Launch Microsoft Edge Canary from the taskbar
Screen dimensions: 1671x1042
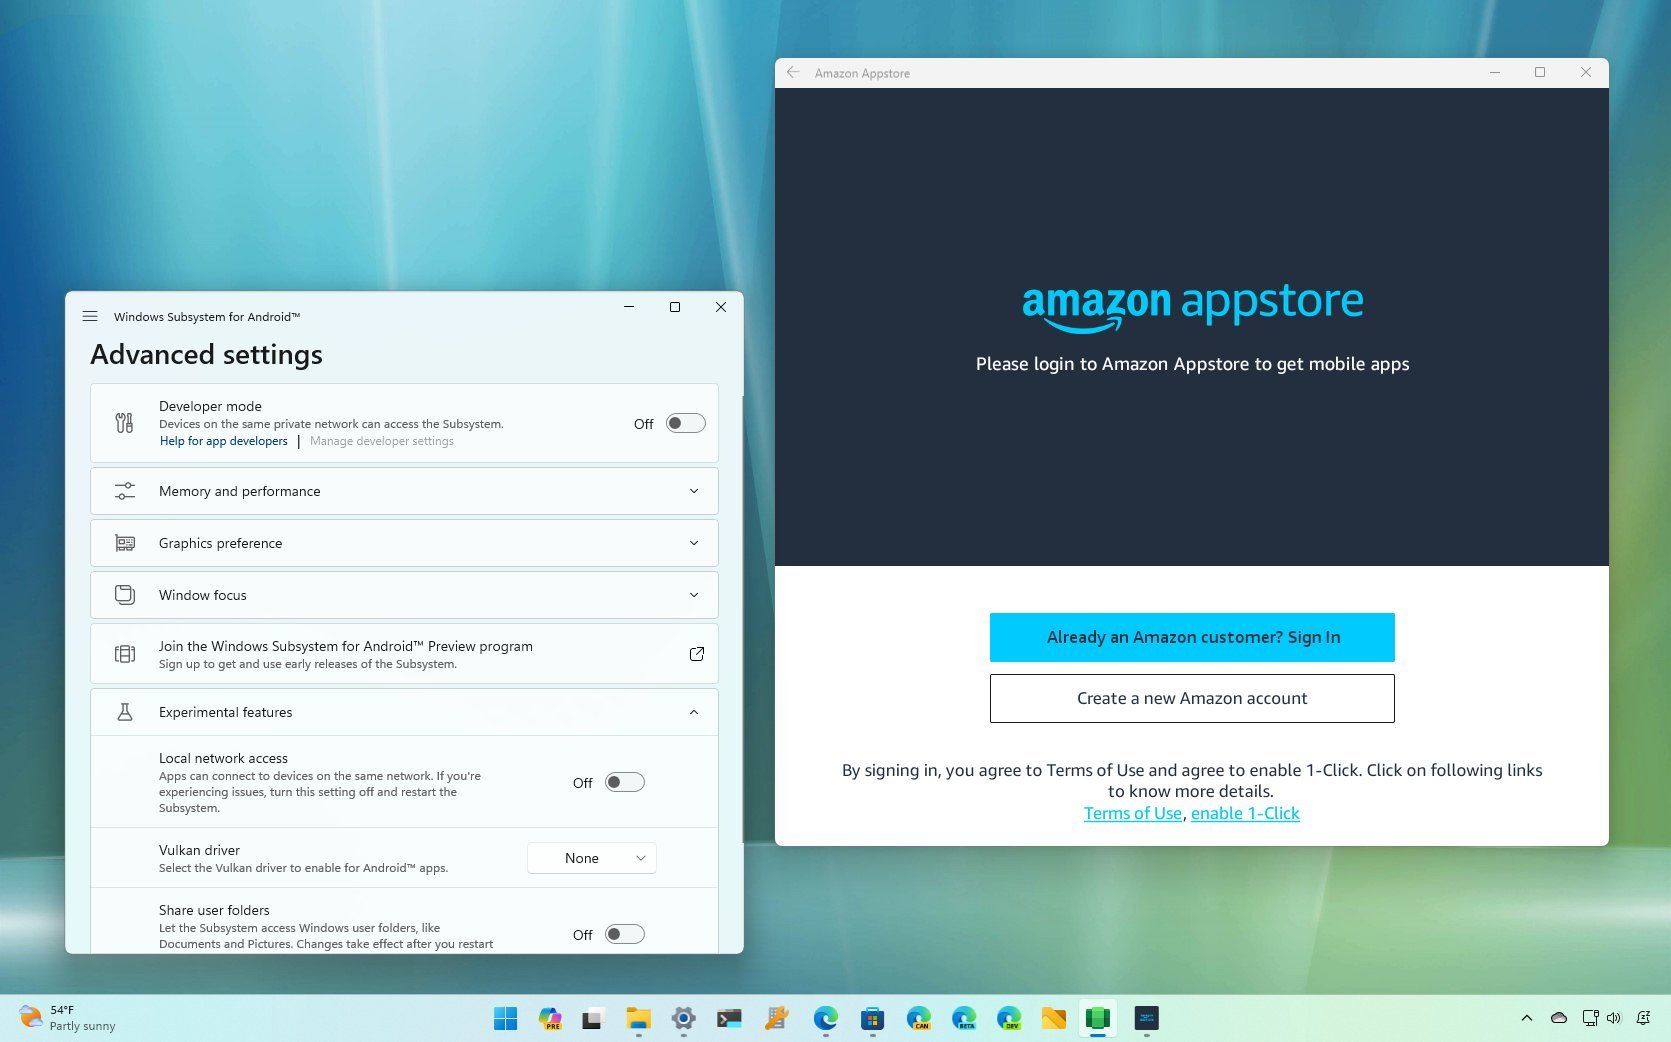click(x=920, y=1018)
